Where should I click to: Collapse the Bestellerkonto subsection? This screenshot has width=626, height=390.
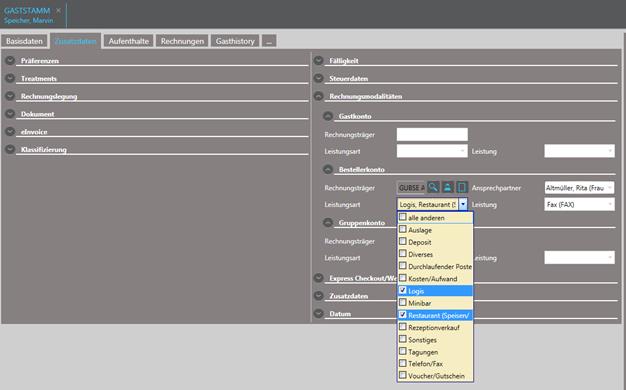[328, 169]
